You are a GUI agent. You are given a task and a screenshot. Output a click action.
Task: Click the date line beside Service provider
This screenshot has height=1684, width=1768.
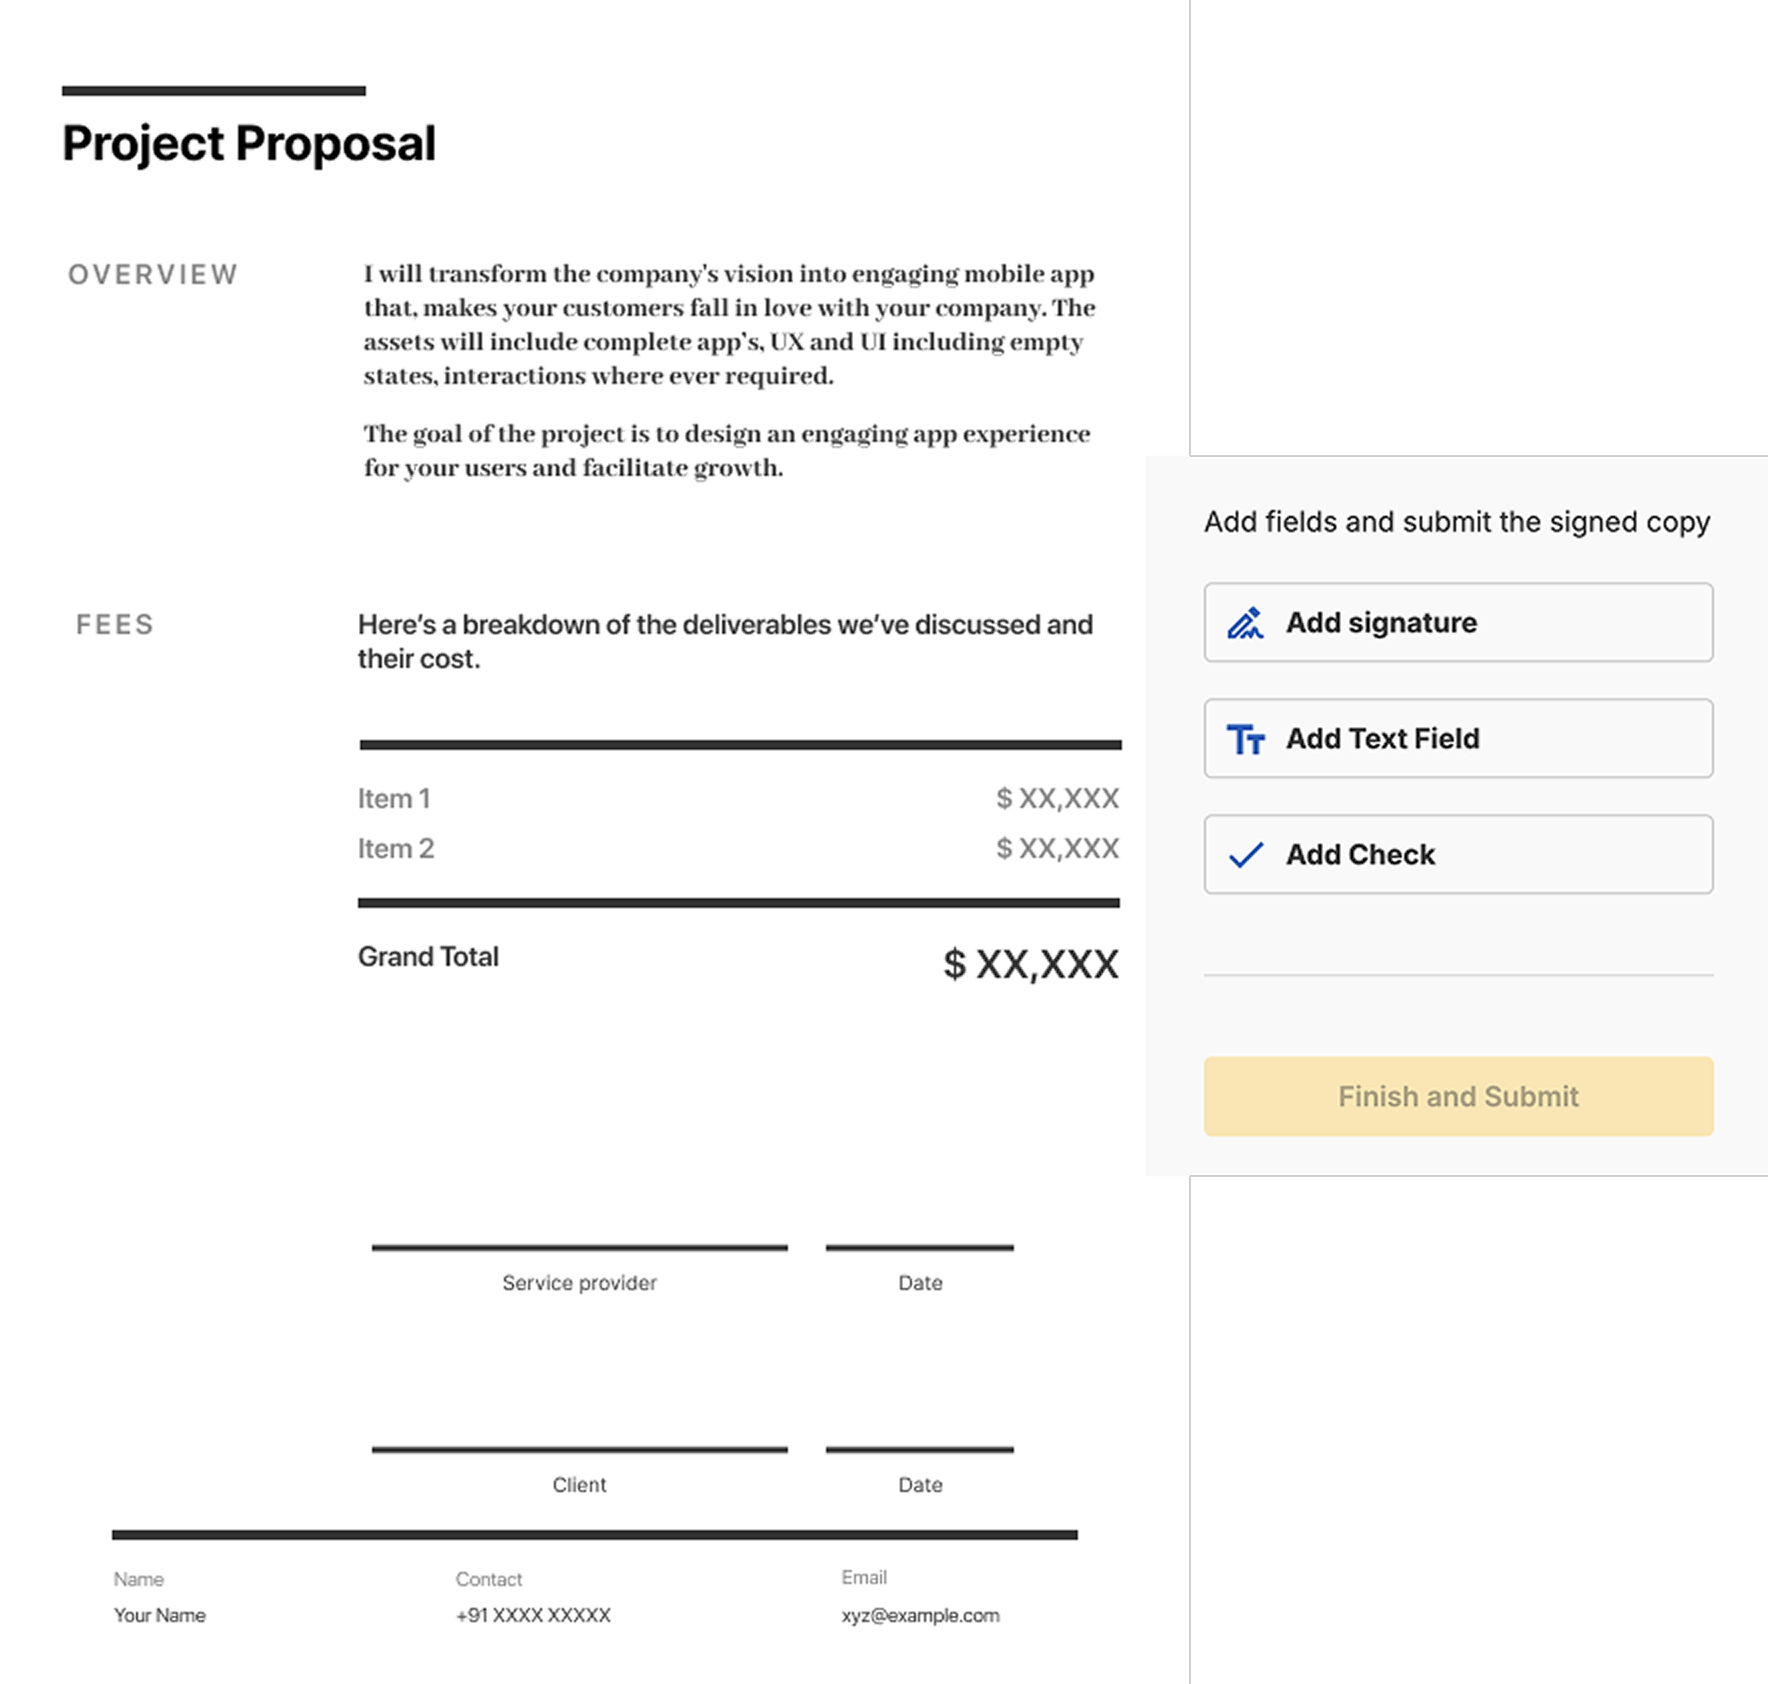pos(919,1246)
